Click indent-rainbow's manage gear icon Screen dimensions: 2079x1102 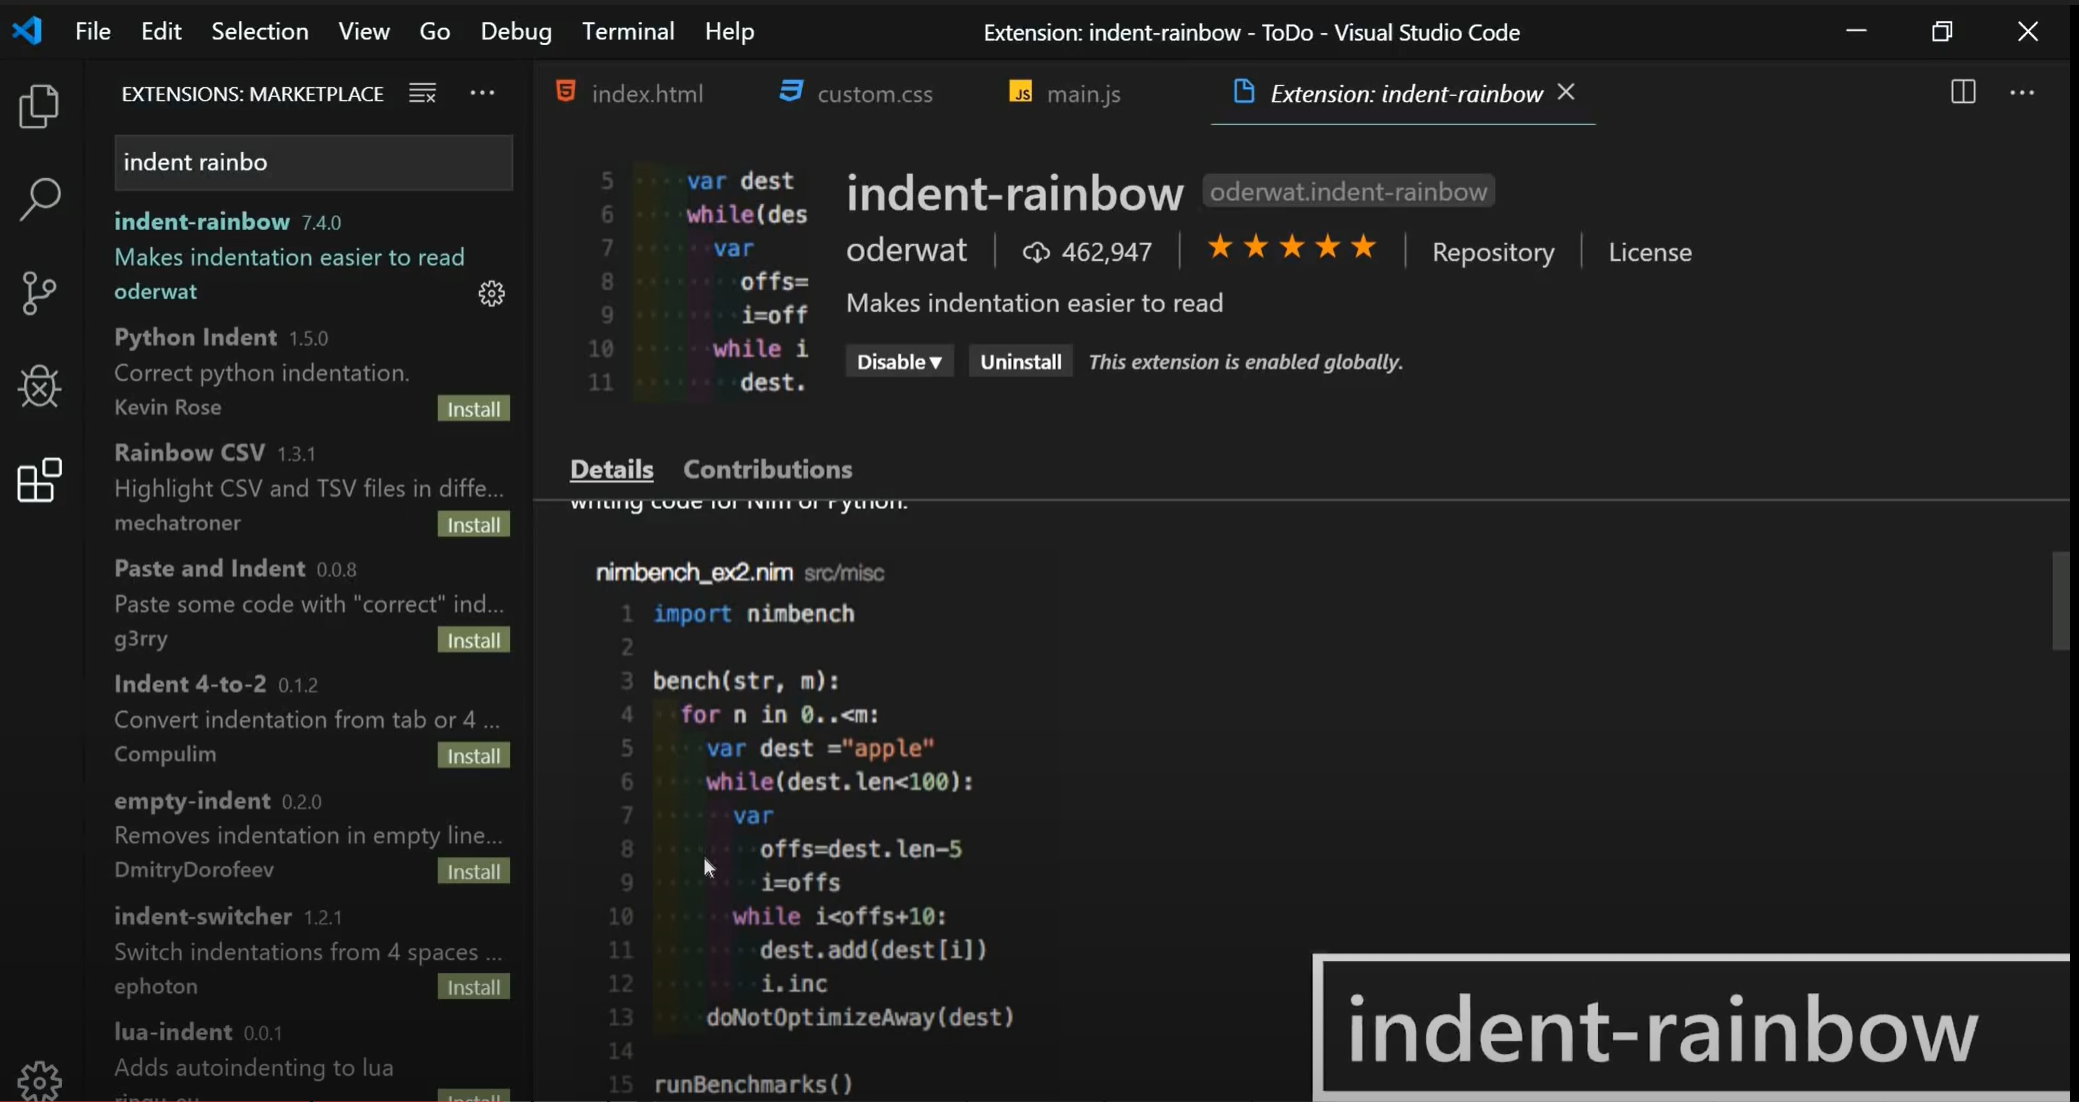pos(491,293)
